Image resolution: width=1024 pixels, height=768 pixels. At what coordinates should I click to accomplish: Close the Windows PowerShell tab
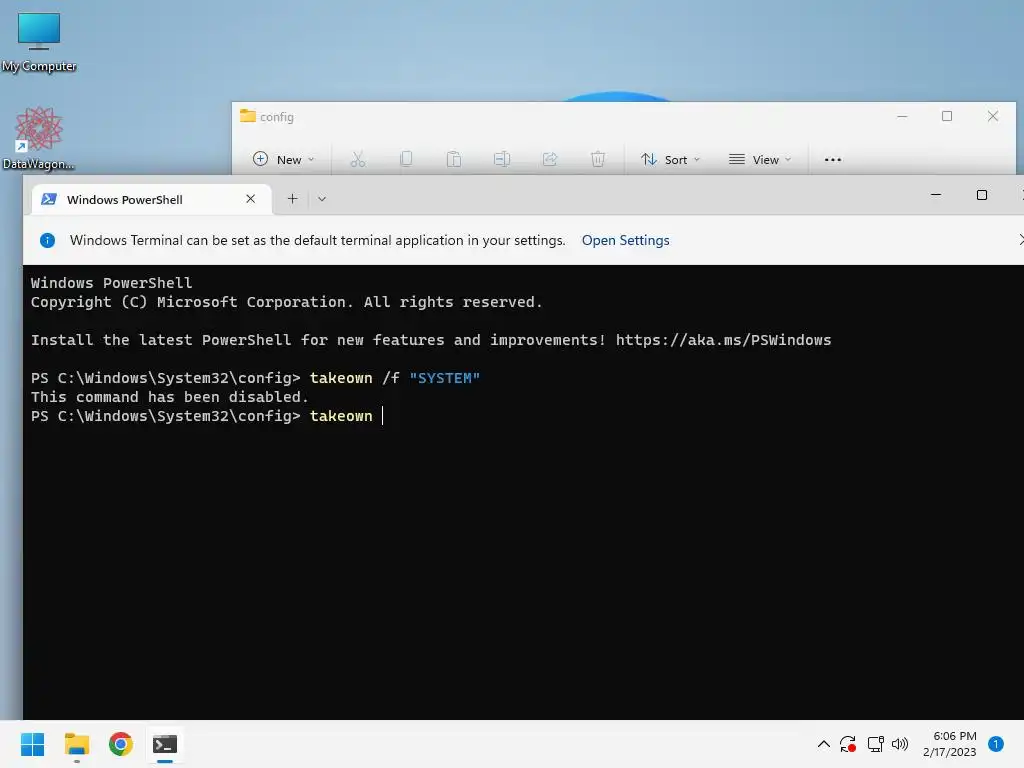(250, 199)
